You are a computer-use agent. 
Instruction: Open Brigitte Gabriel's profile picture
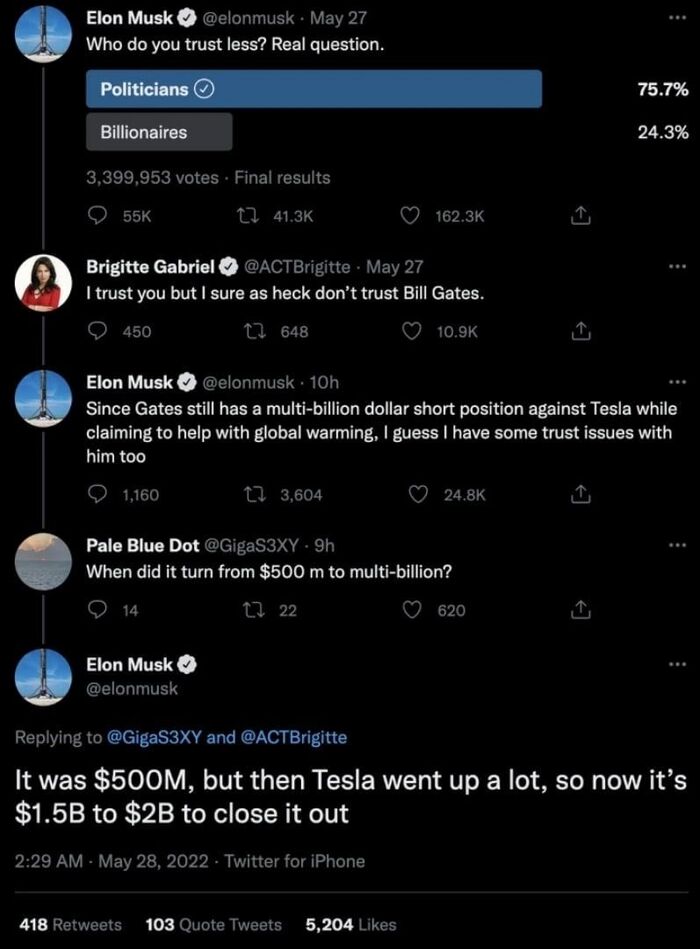pos(42,284)
